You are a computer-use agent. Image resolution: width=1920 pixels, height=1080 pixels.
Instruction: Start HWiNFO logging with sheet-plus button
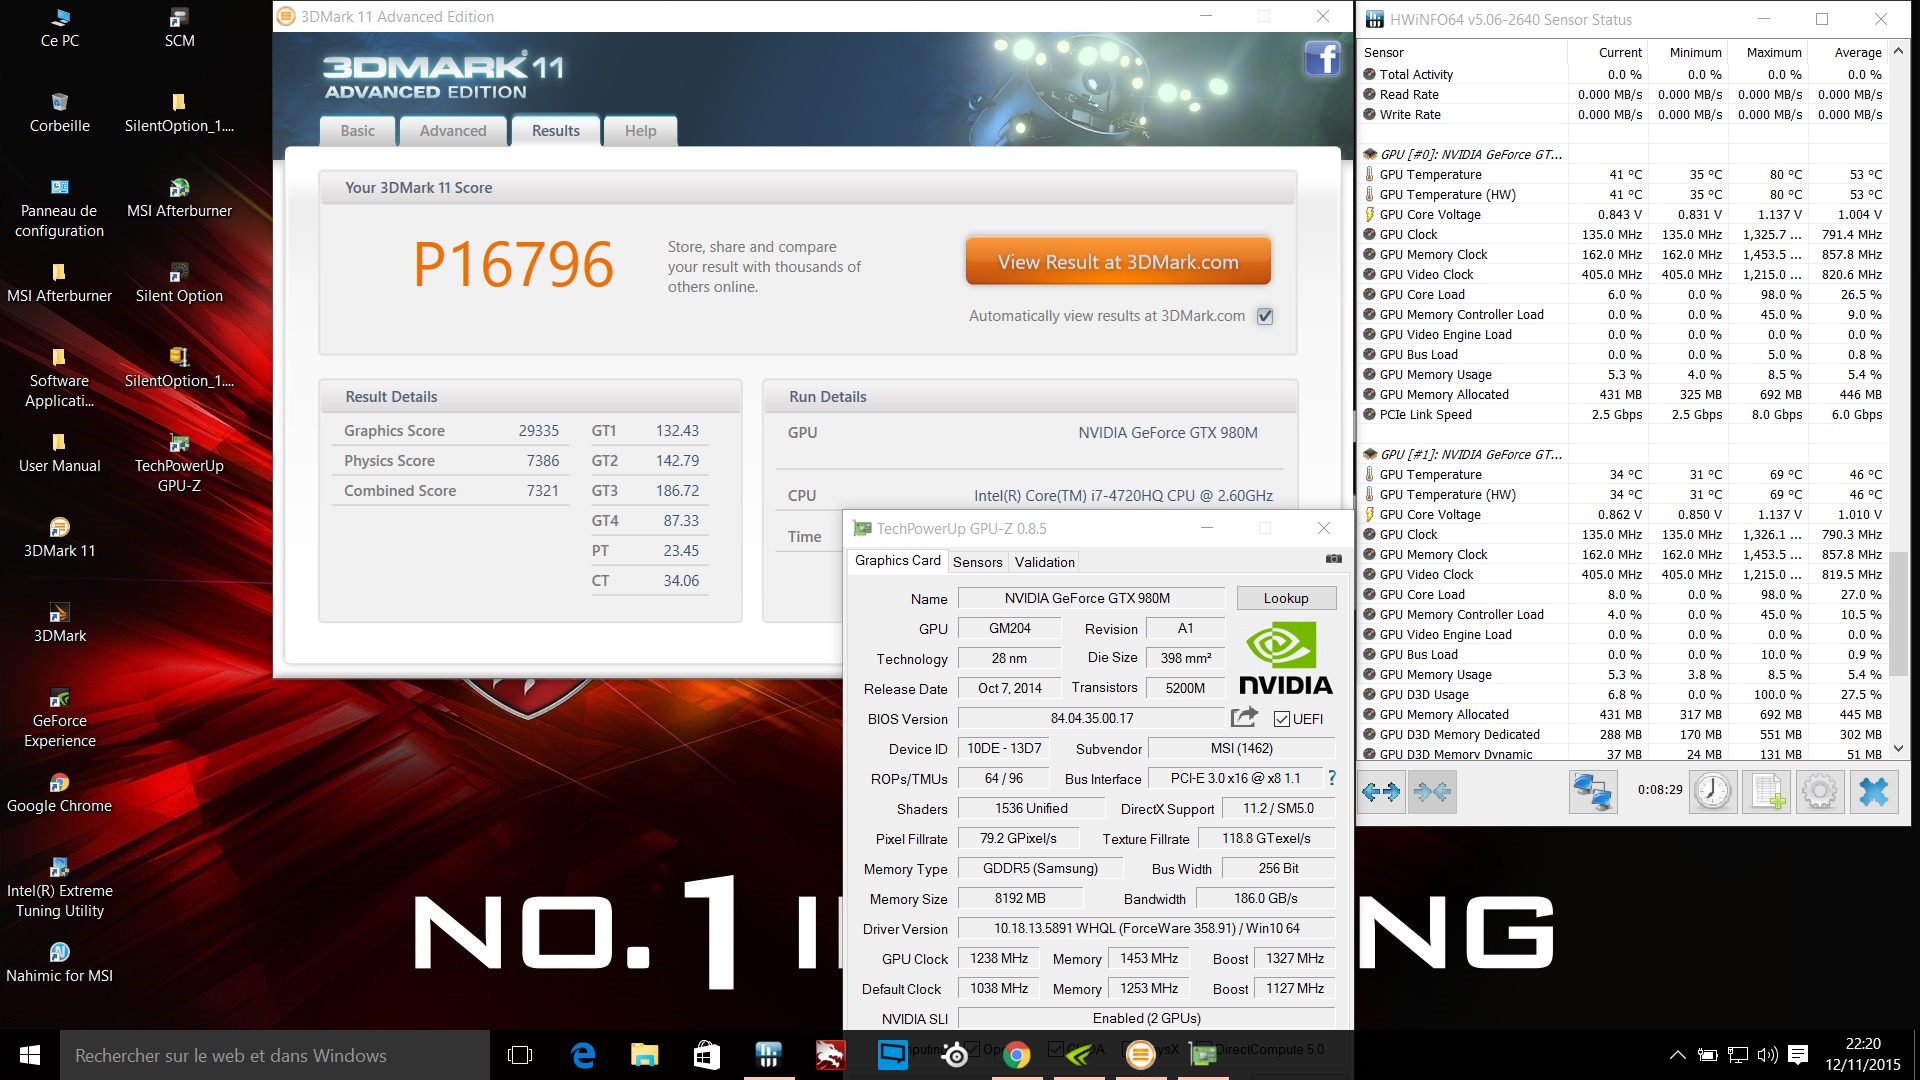[x=1766, y=792]
